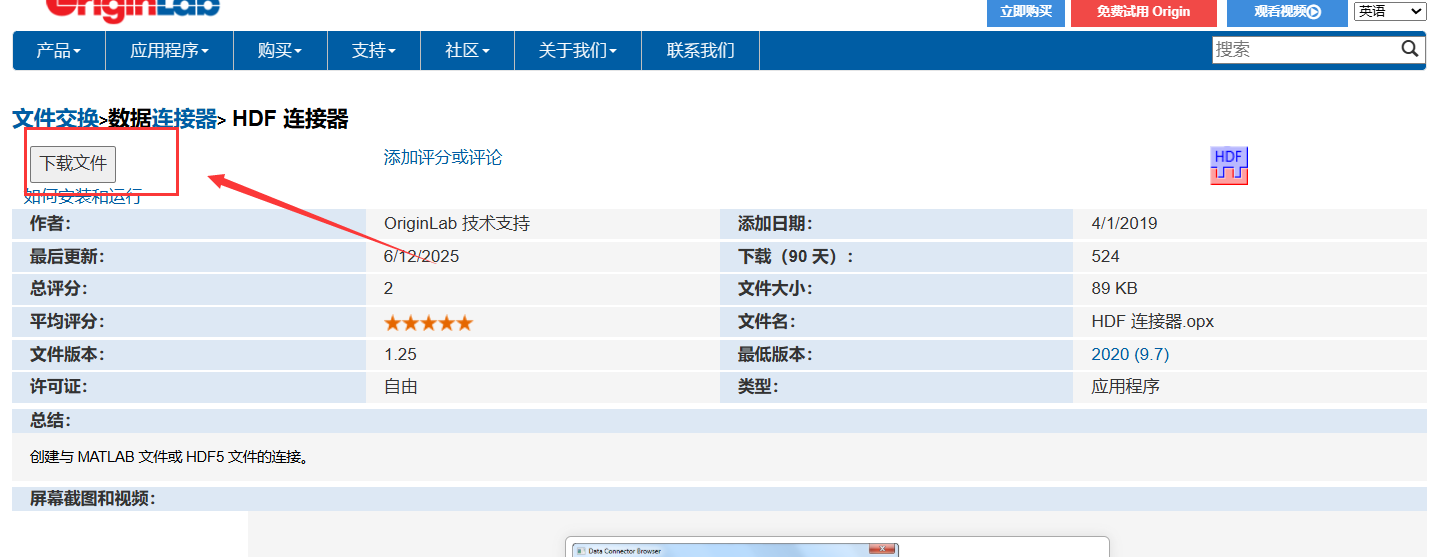
Task: Click the search magnifier icon
Action: click(x=1409, y=49)
